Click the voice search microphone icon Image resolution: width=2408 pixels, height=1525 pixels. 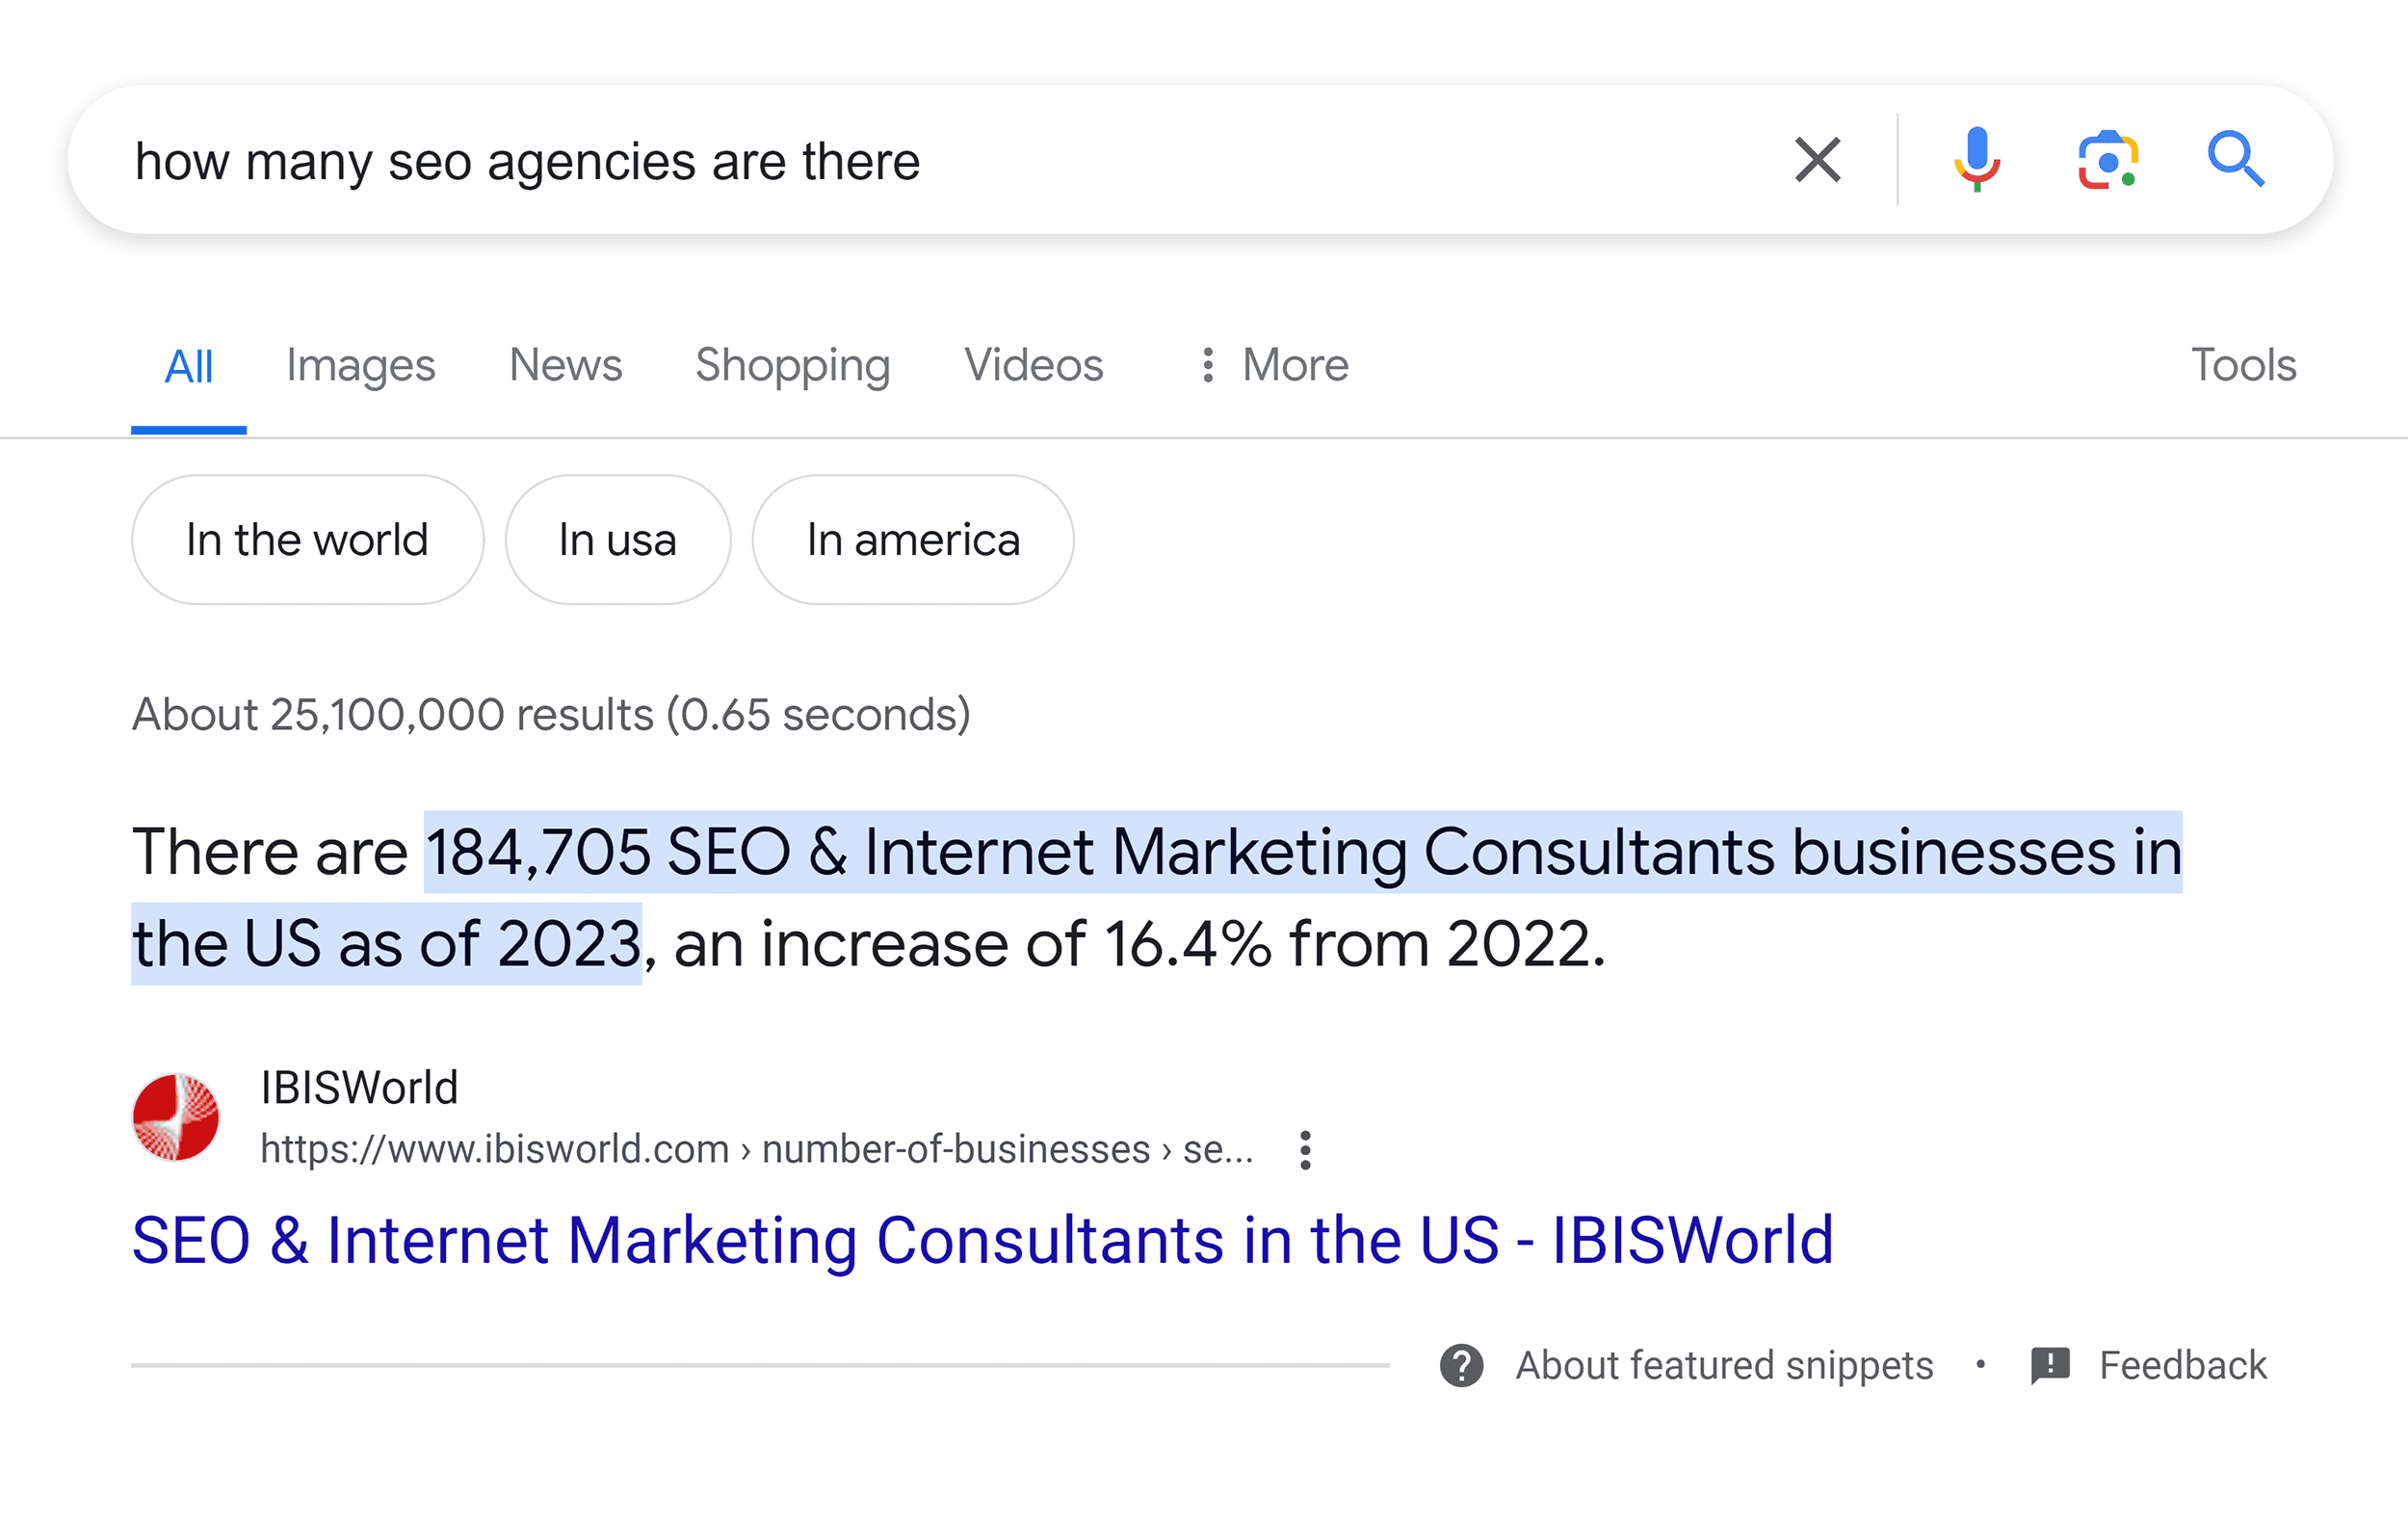[x=1977, y=161]
